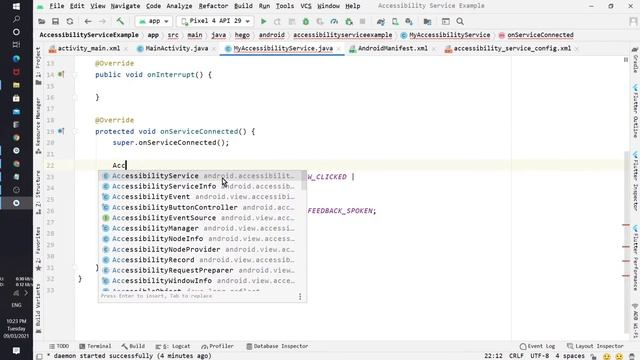The width and height of the screenshot is (640, 360).
Task: Navigate back with the left arrow icon
Action: click(88, 21)
